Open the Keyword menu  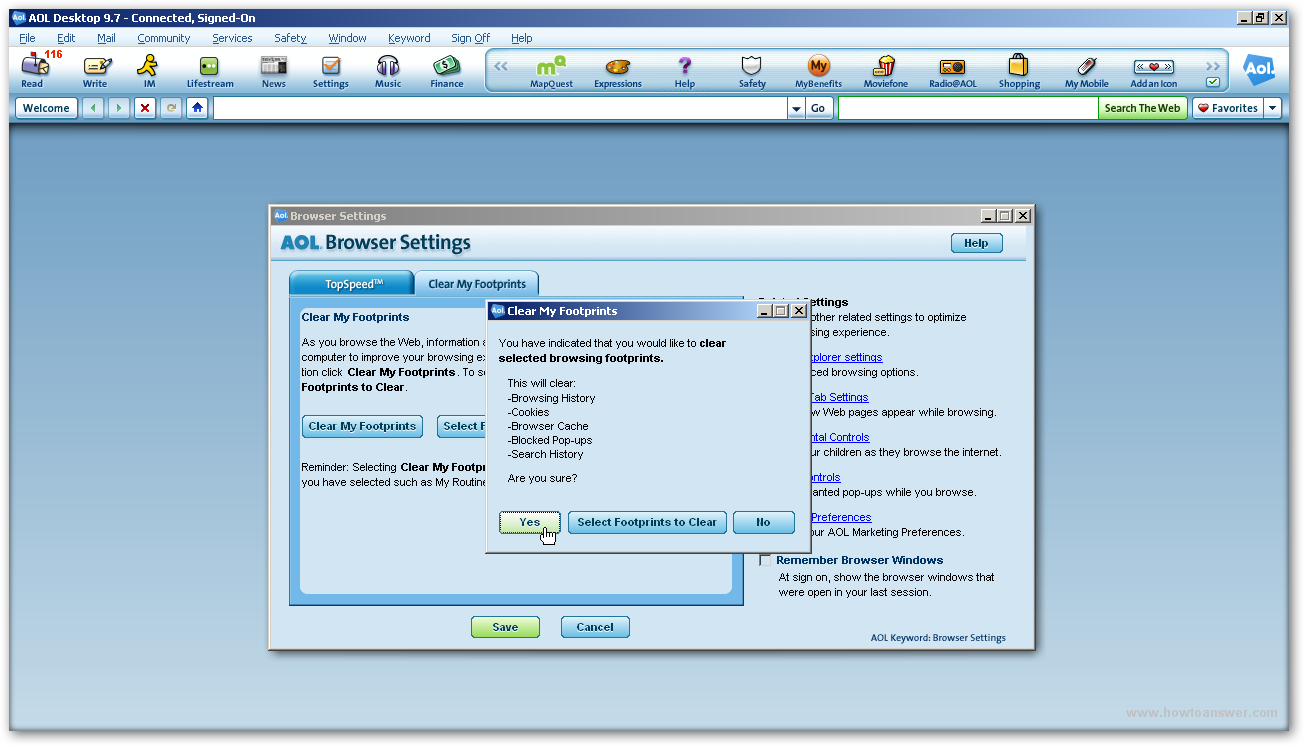(x=409, y=38)
